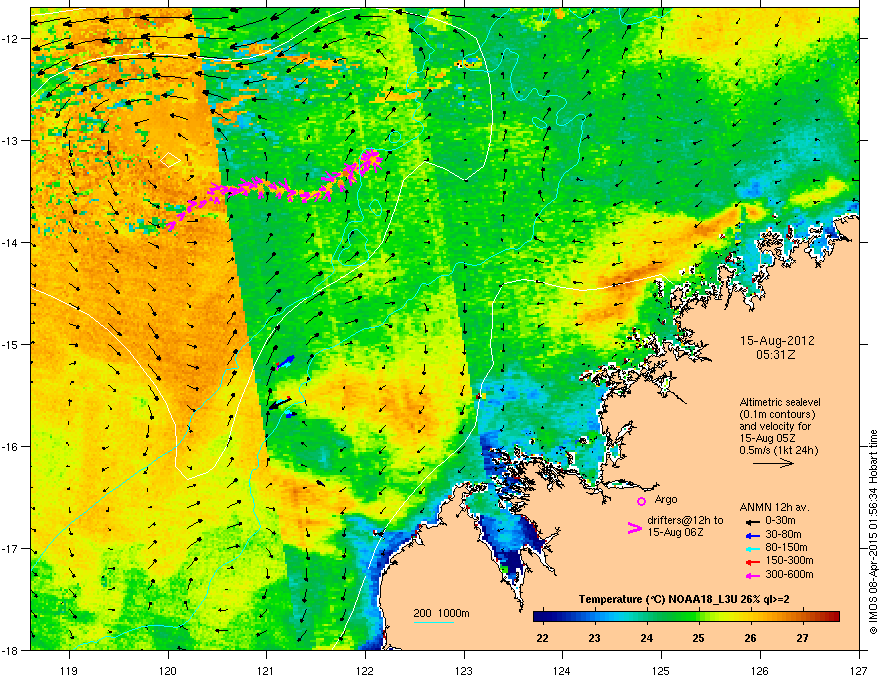Click the eastern end of the magenta drifter track
Image resolution: width=880 pixels, height=680 pixels.
pyautogui.click(x=372, y=159)
